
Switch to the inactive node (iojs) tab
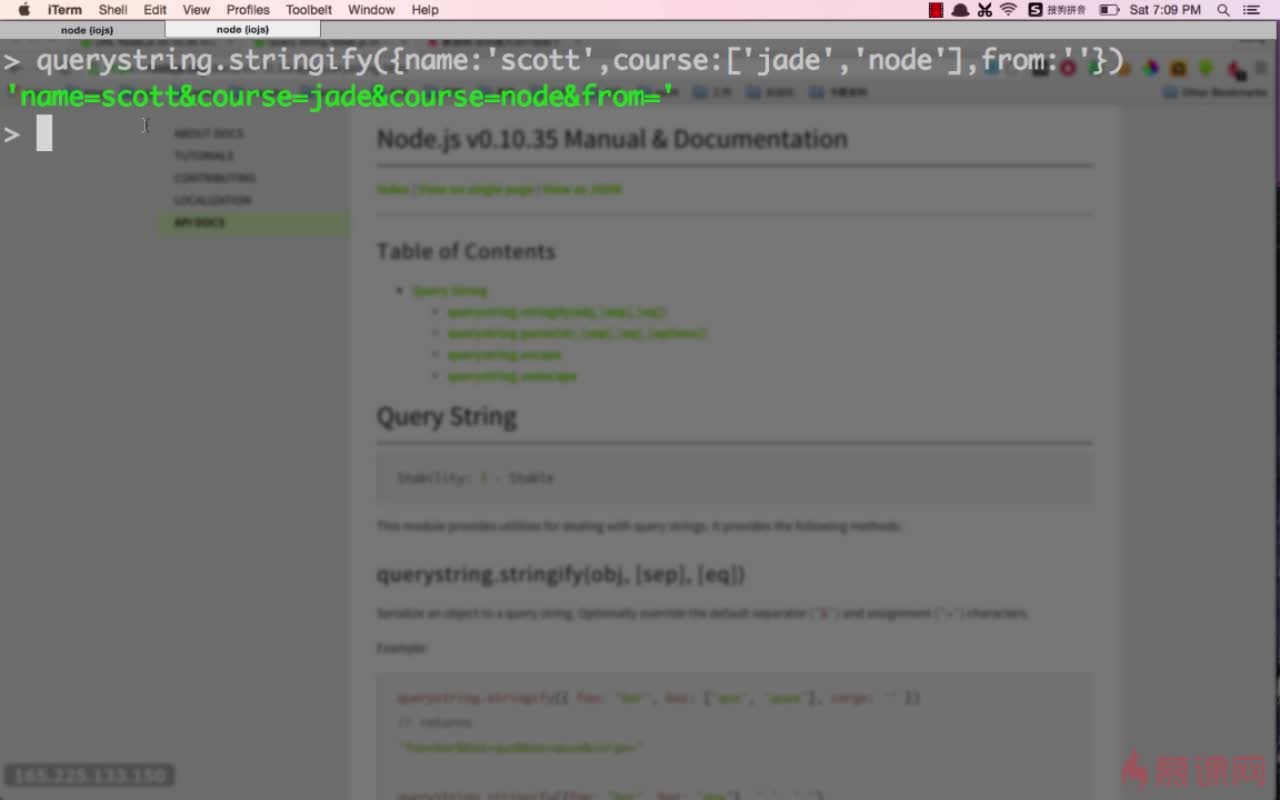(x=87, y=30)
